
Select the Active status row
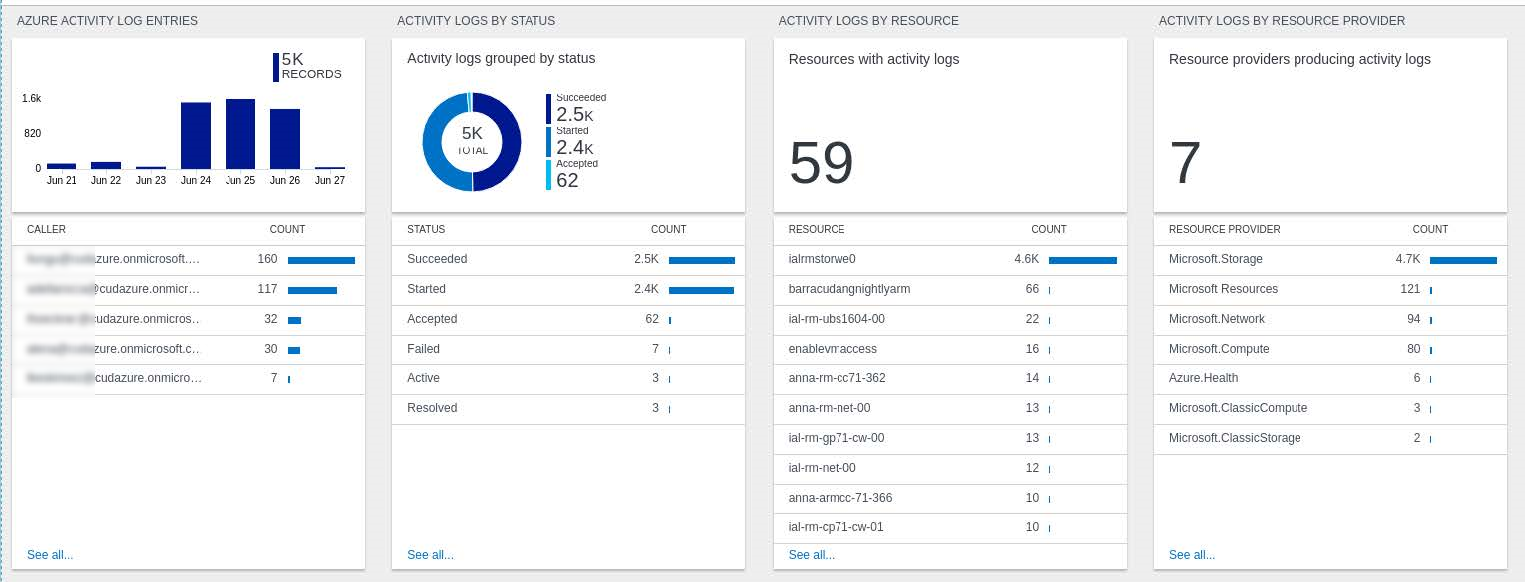[568, 378]
